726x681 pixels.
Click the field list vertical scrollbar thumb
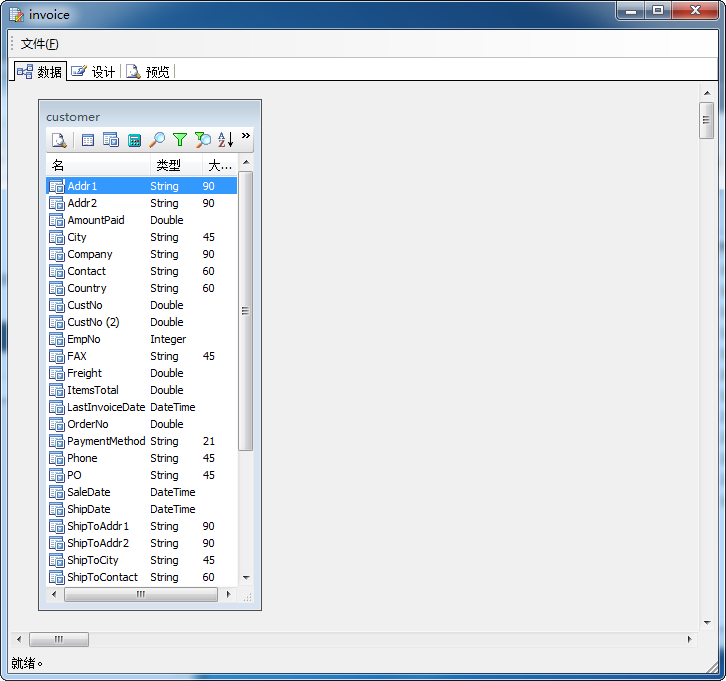coord(246,311)
